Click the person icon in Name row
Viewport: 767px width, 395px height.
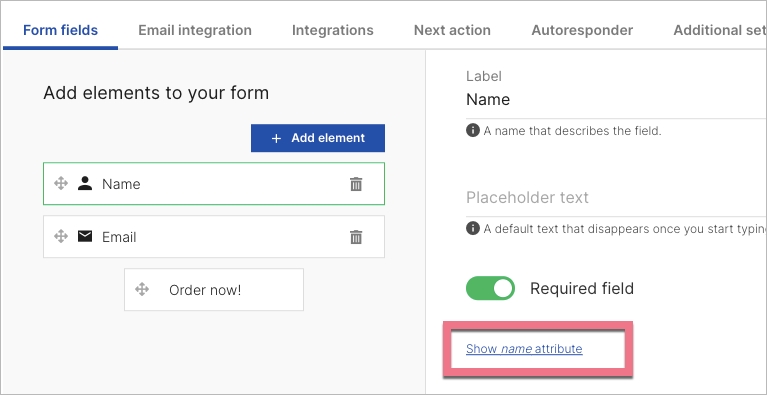pyautogui.click(x=85, y=184)
